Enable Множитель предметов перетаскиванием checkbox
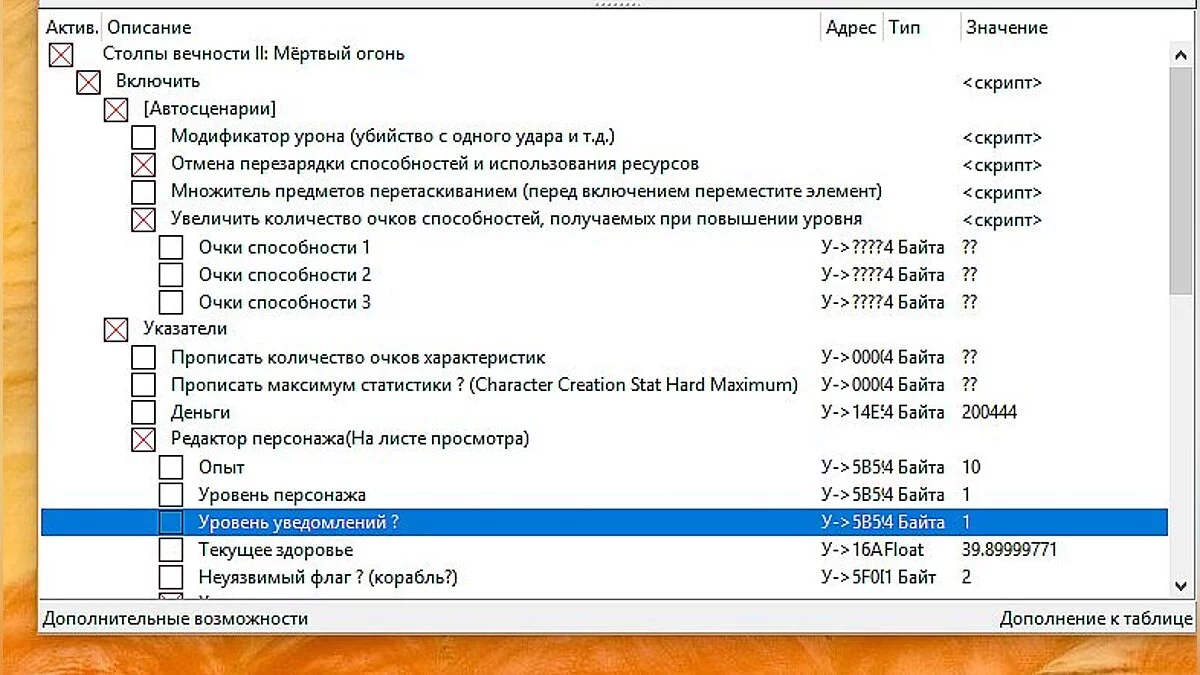This screenshot has width=1200, height=675. point(144,192)
